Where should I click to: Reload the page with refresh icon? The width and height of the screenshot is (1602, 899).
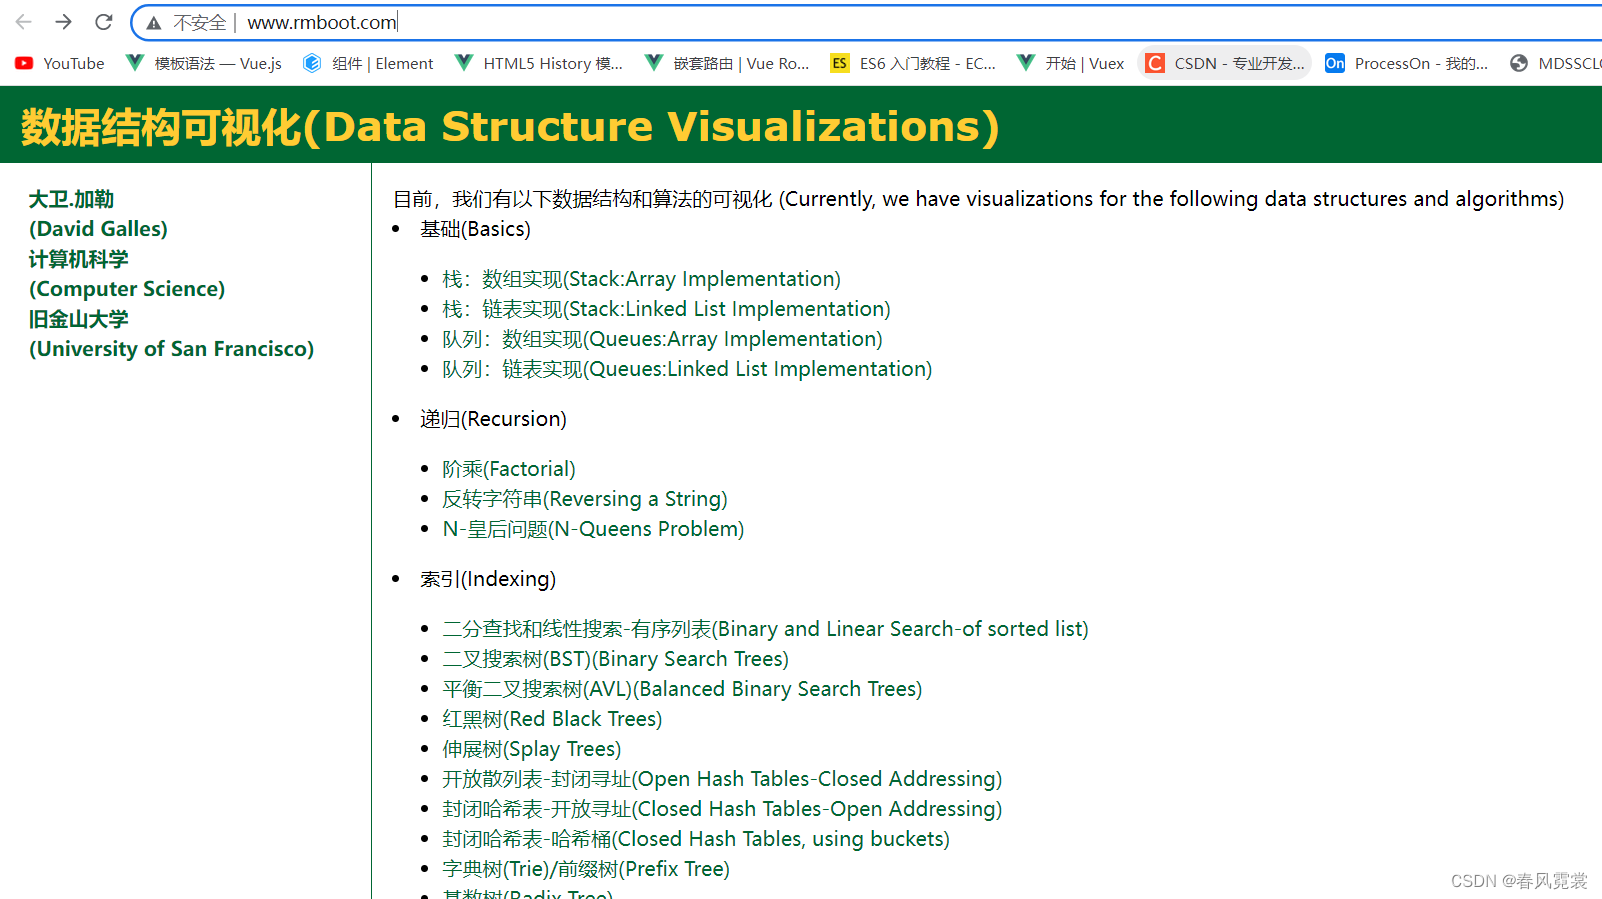point(104,22)
